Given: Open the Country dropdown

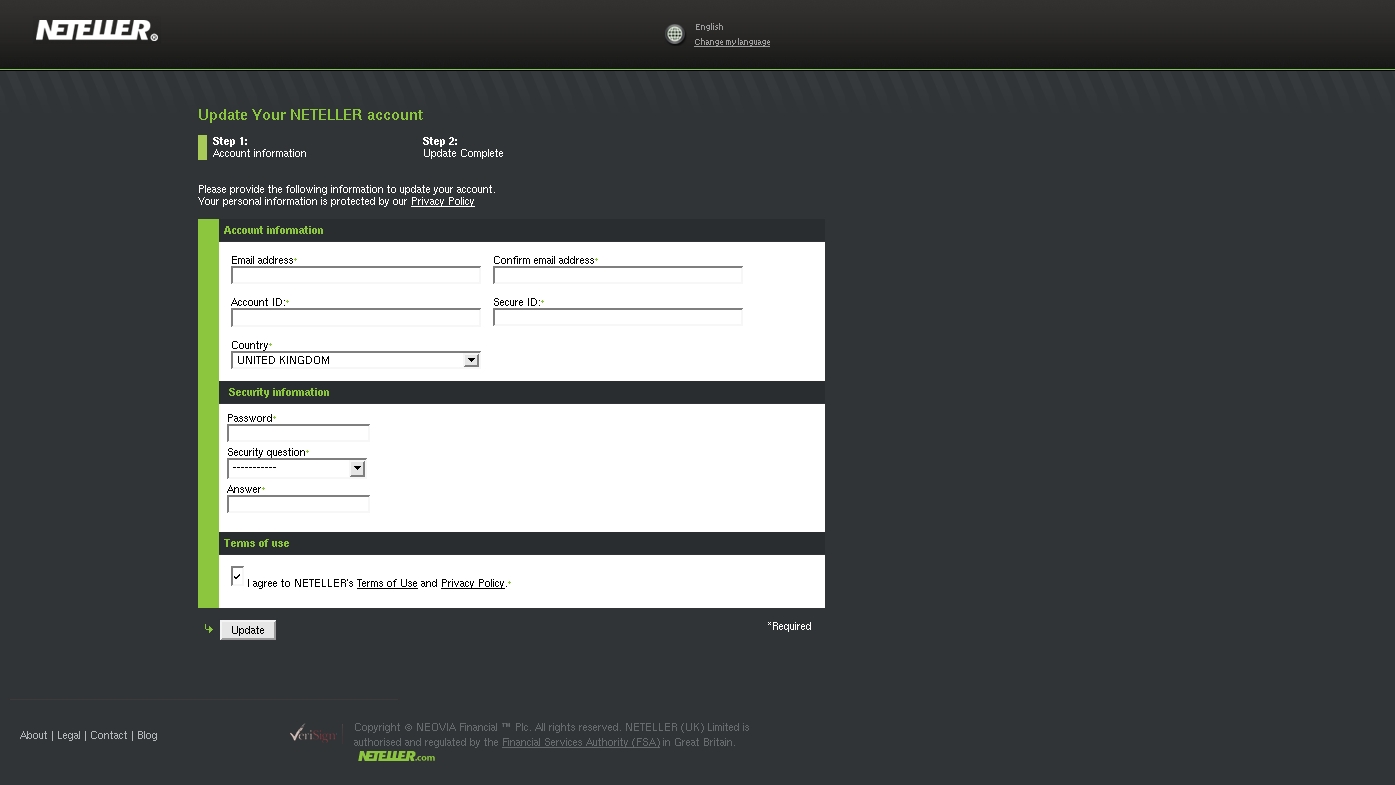Looking at the screenshot, I should point(356,360).
